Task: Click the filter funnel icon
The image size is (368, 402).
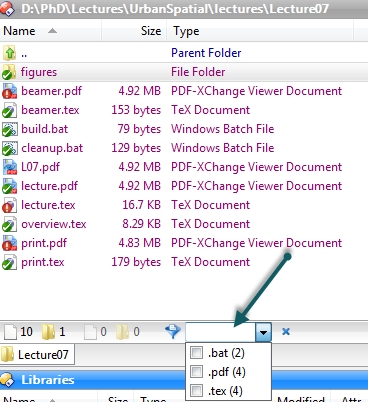Action: pos(173,332)
